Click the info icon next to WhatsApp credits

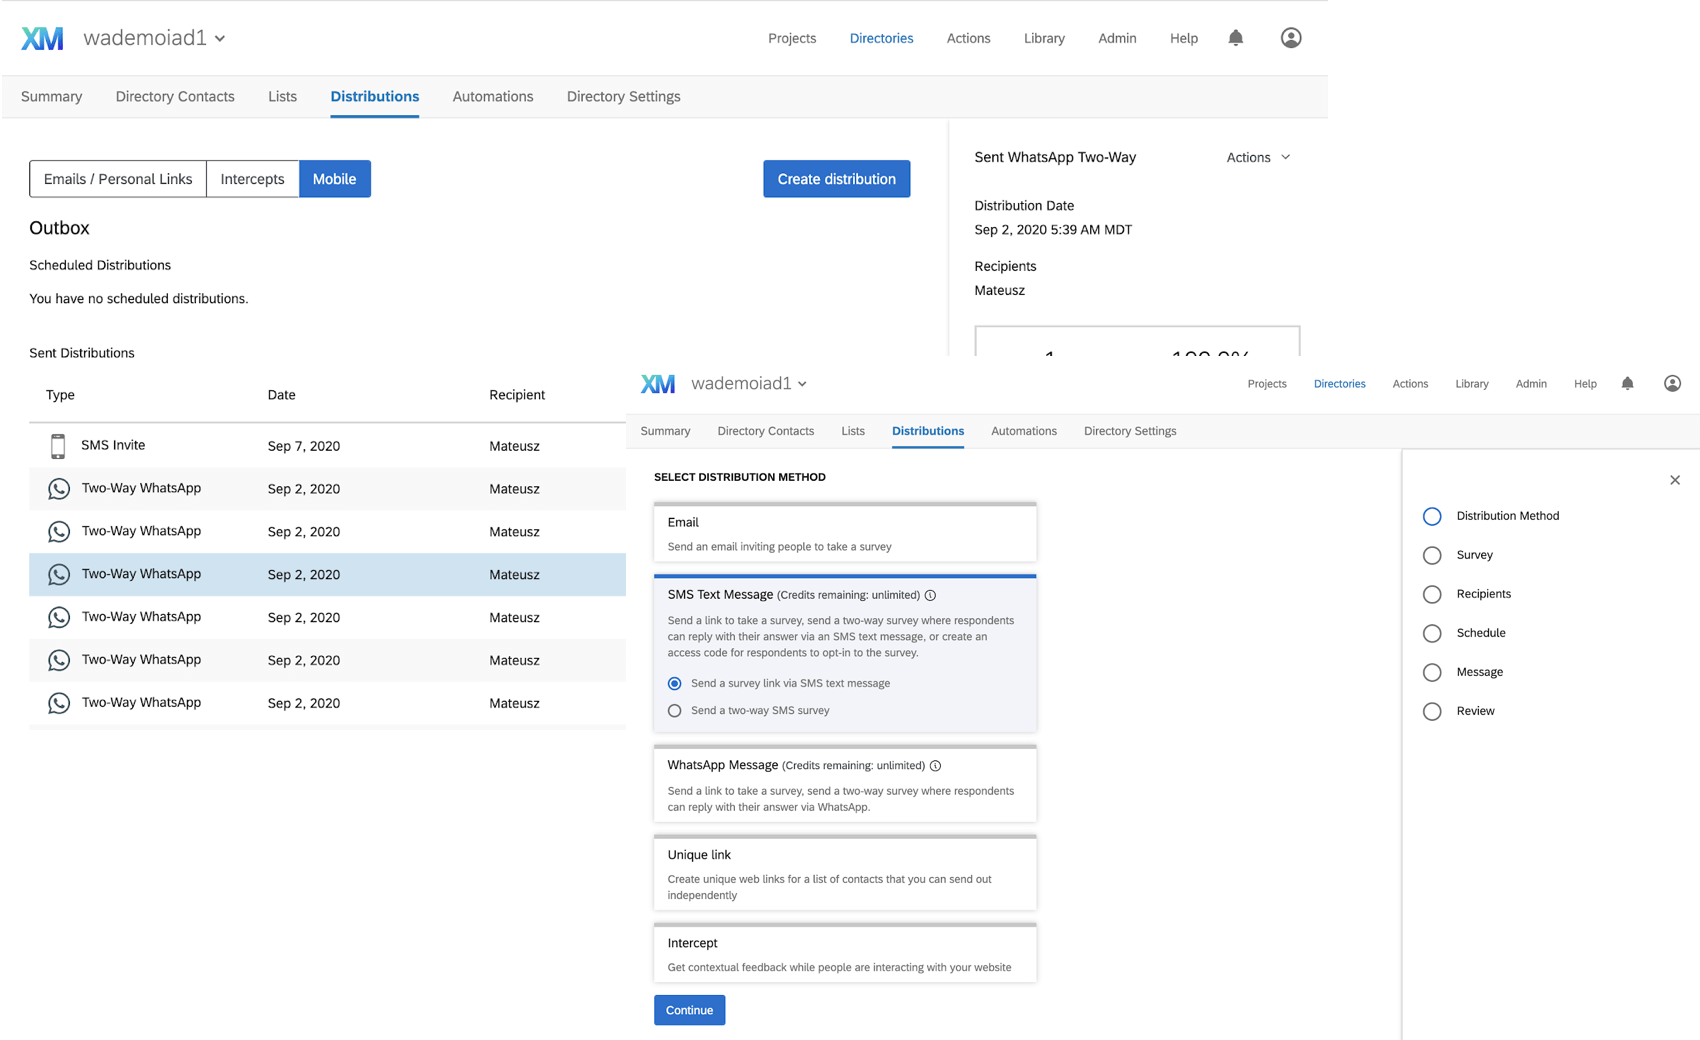(x=935, y=766)
